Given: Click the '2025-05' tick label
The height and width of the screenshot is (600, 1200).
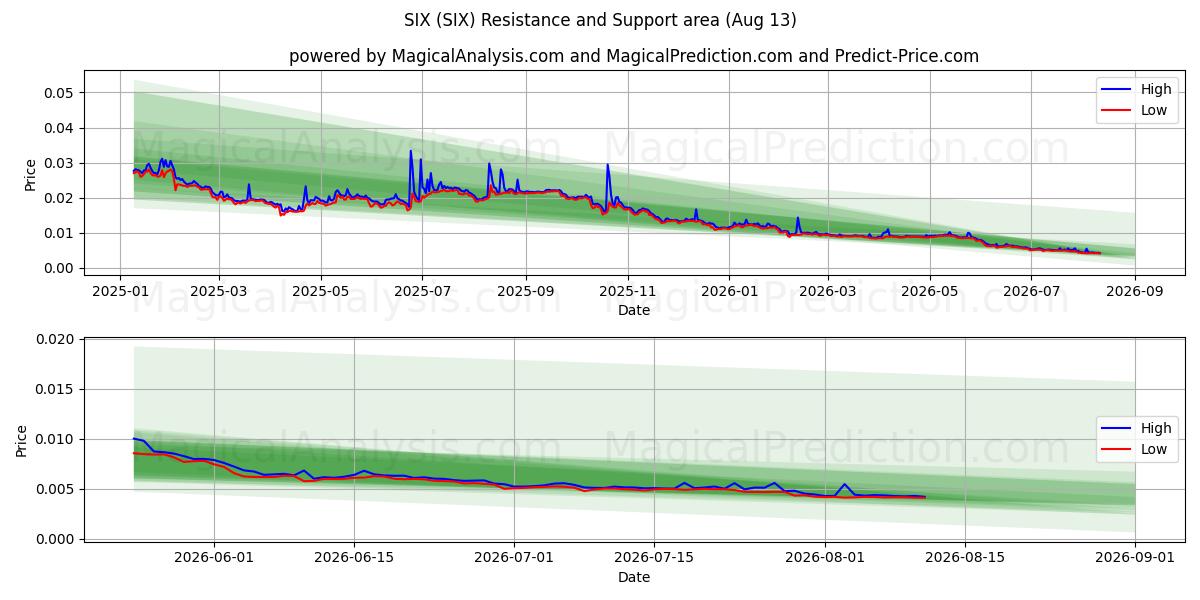Looking at the screenshot, I should point(321,291).
